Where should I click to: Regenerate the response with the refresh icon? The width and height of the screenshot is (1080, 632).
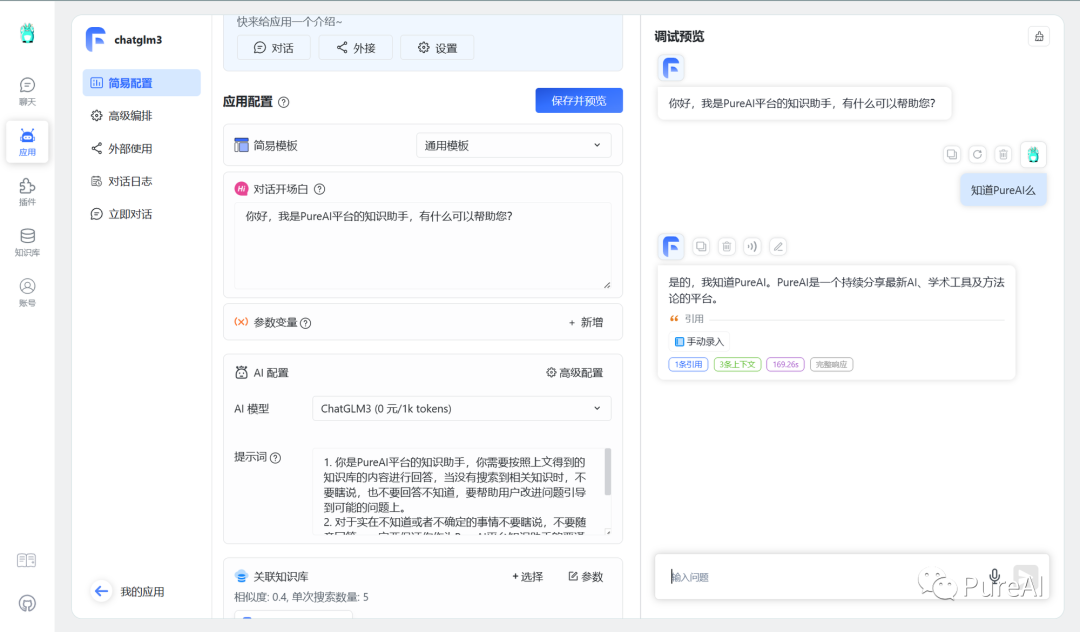977,154
